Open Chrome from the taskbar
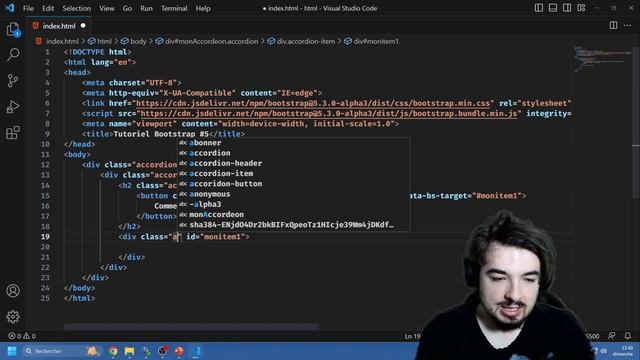 [x=113, y=351]
